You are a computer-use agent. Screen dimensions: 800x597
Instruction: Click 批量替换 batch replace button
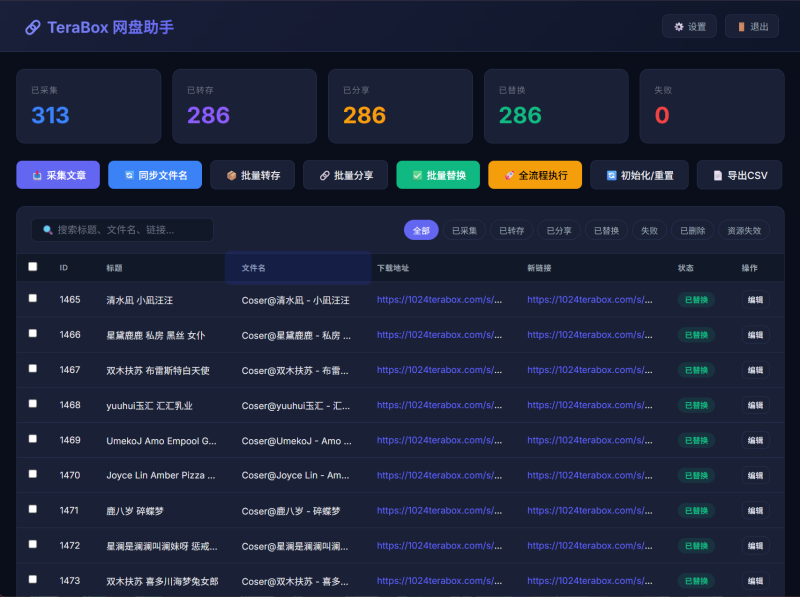pyautogui.click(x=438, y=175)
